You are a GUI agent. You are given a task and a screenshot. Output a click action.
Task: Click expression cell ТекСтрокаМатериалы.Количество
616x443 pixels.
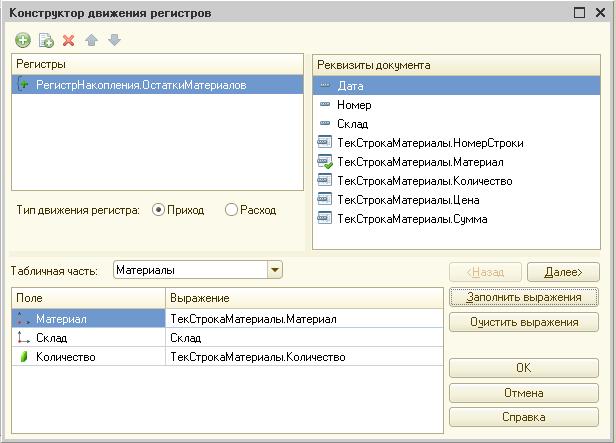tap(304, 356)
